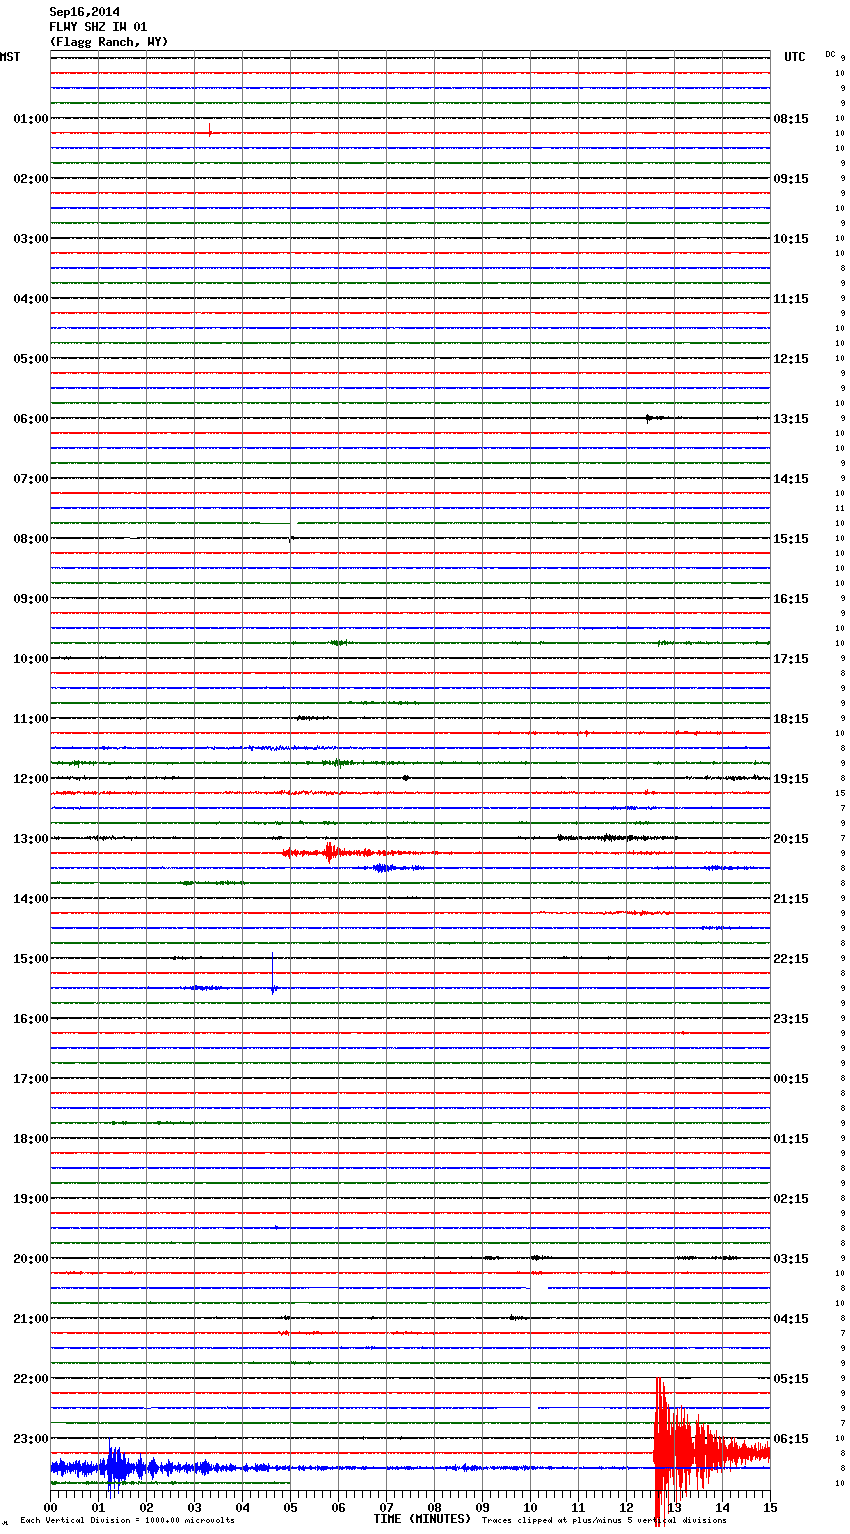The image size is (850, 1534).
Task: Click the small red spike in the 01:00 hour
Action: tap(210, 131)
